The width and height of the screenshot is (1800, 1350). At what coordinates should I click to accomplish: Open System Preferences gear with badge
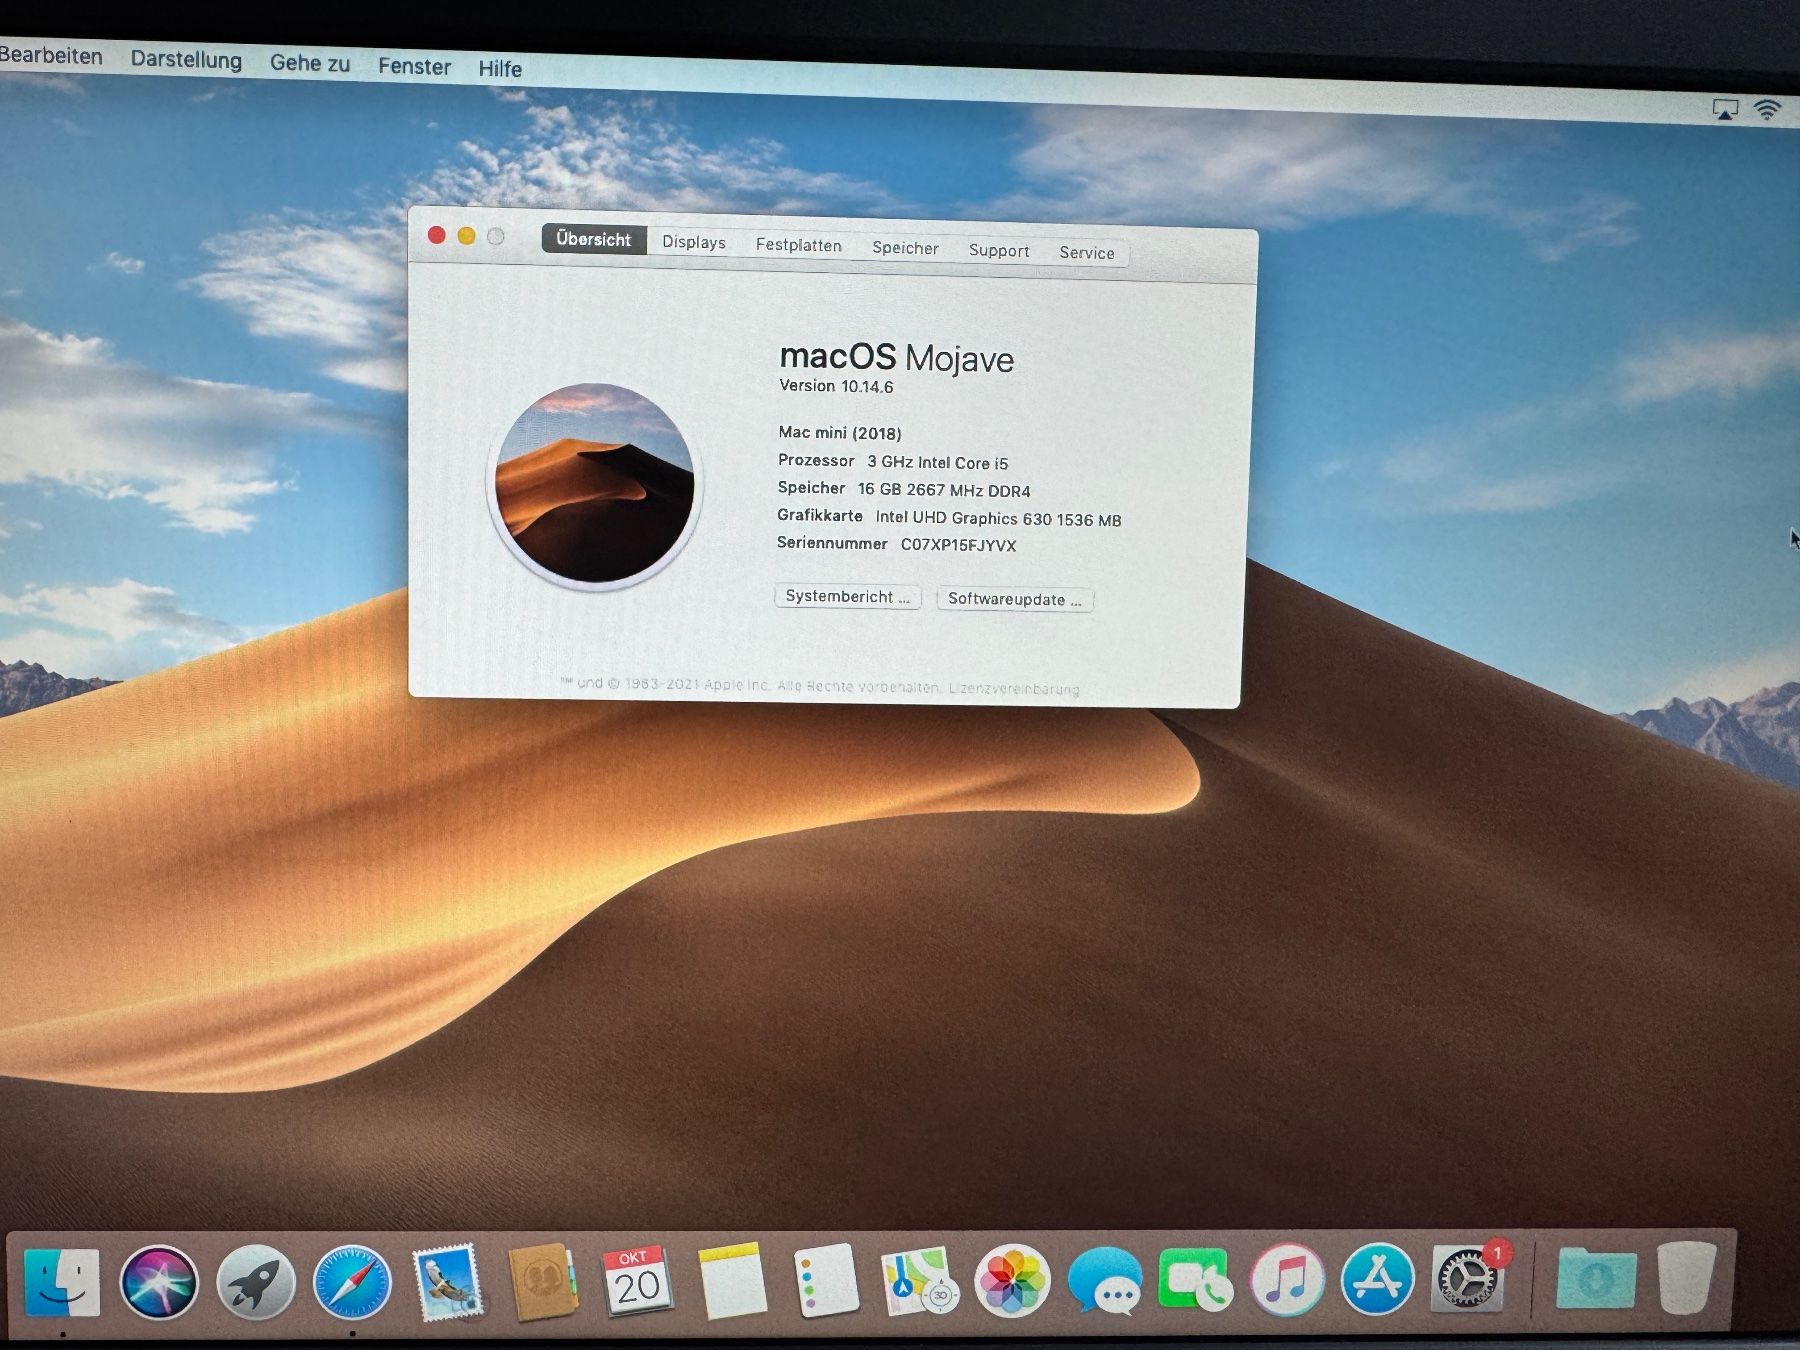(x=1468, y=1277)
